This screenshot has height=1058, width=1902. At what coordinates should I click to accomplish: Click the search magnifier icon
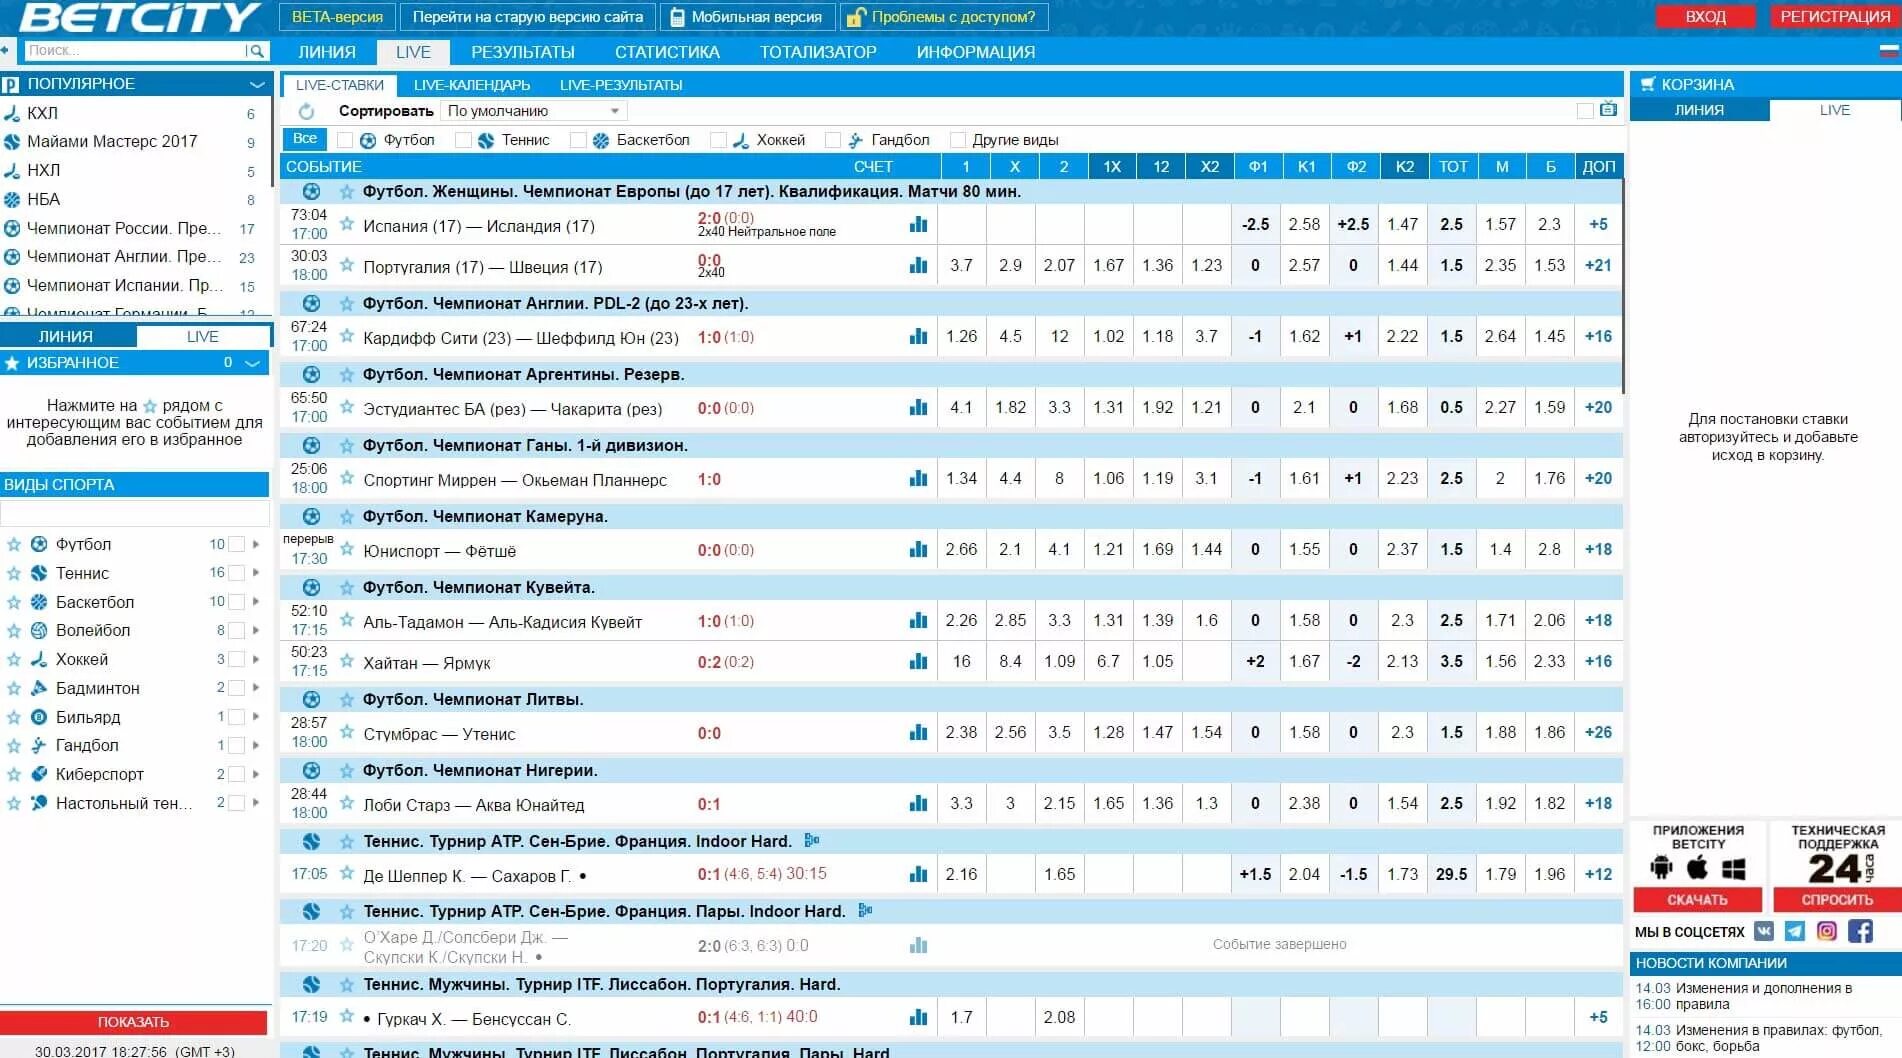(257, 50)
